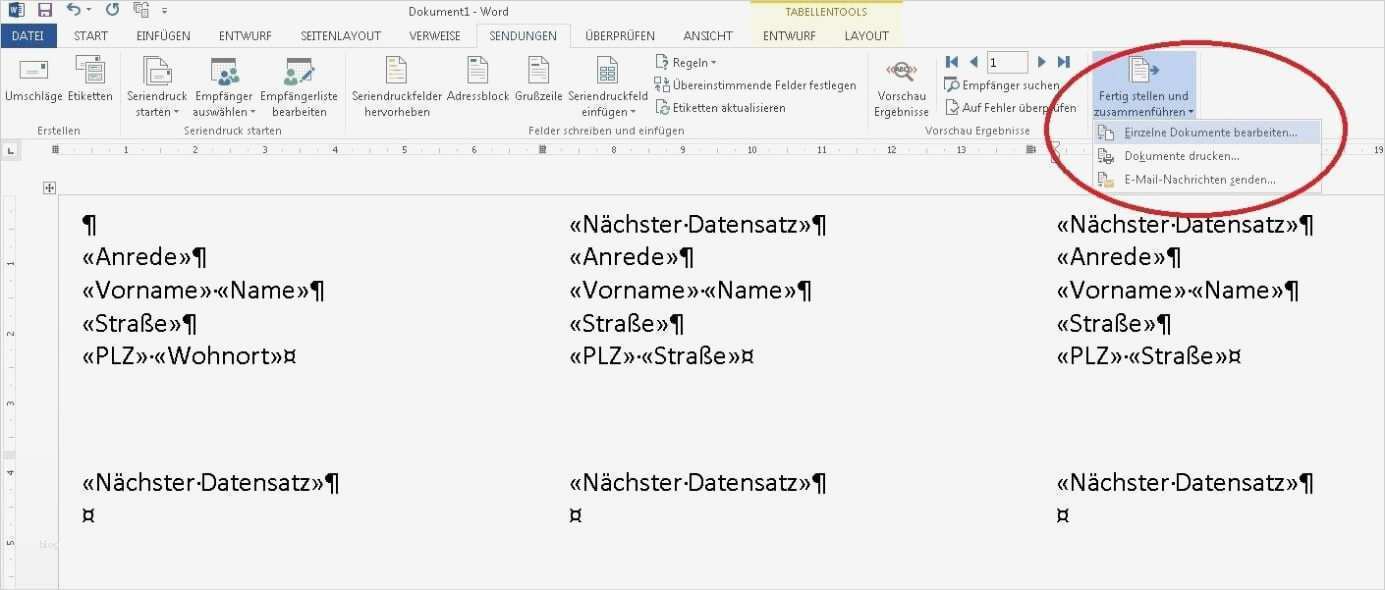Screen dimensions: 1385x590
Task: Click the table move handle
Action: (49, 187)
